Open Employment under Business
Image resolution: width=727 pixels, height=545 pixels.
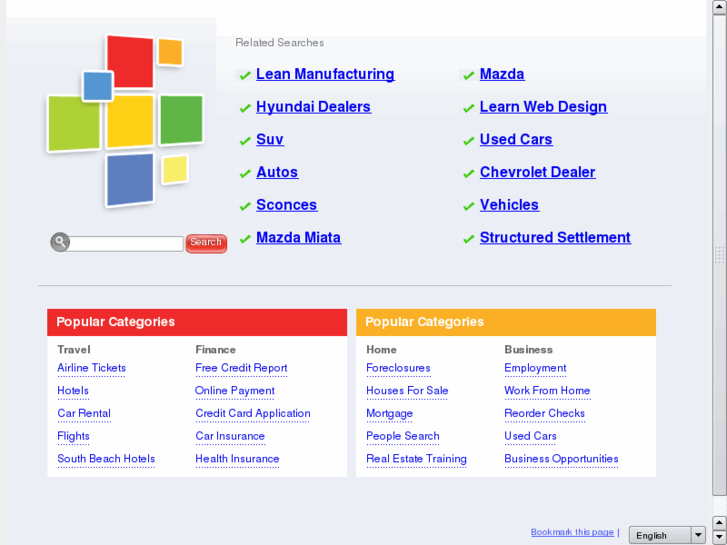pos(535,368)
